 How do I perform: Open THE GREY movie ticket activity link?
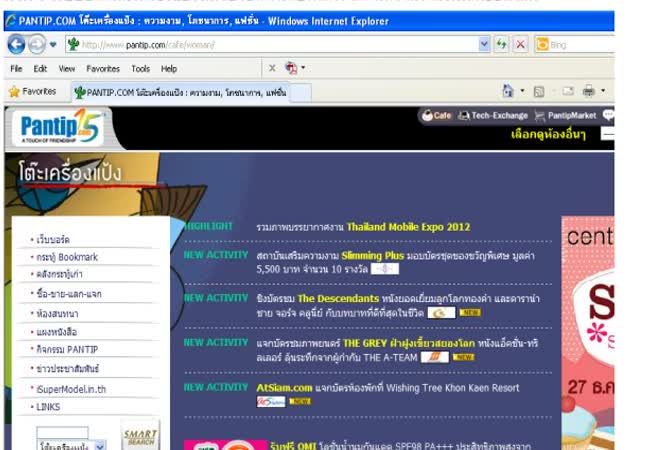(408, 344)
